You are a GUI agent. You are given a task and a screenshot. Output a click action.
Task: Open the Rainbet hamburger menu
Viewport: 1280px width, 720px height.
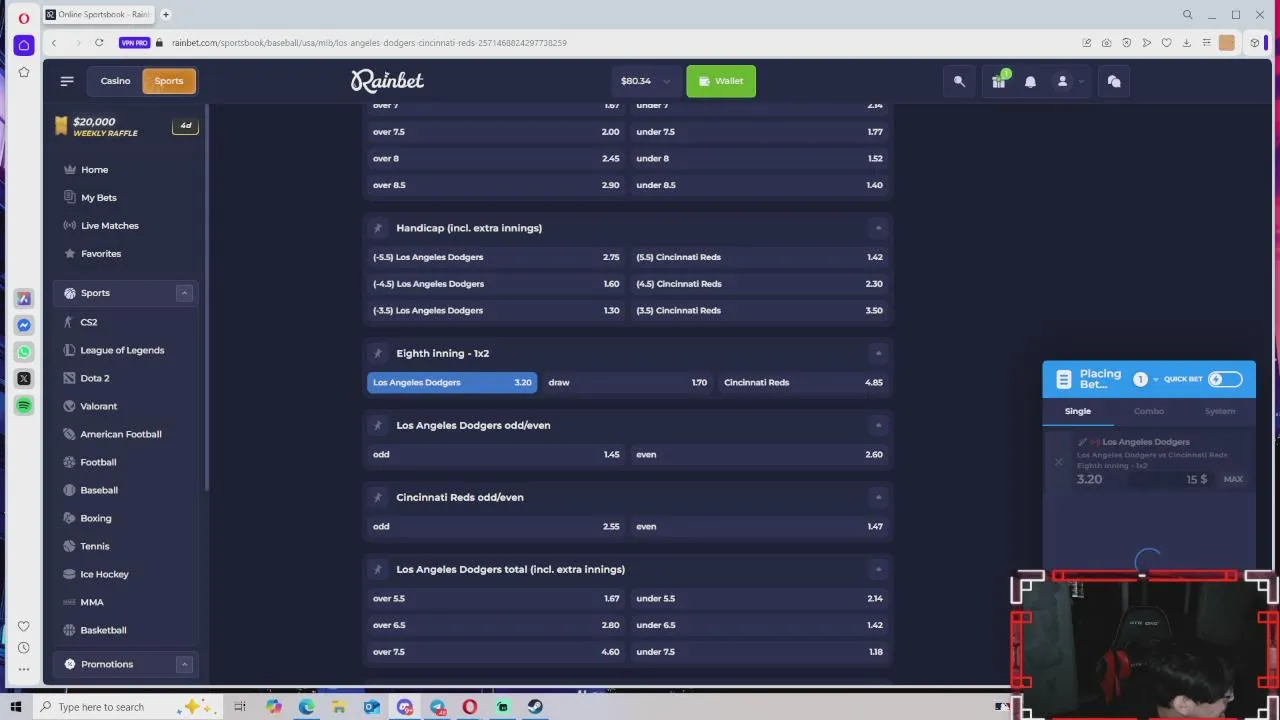(x=67, y=81)
